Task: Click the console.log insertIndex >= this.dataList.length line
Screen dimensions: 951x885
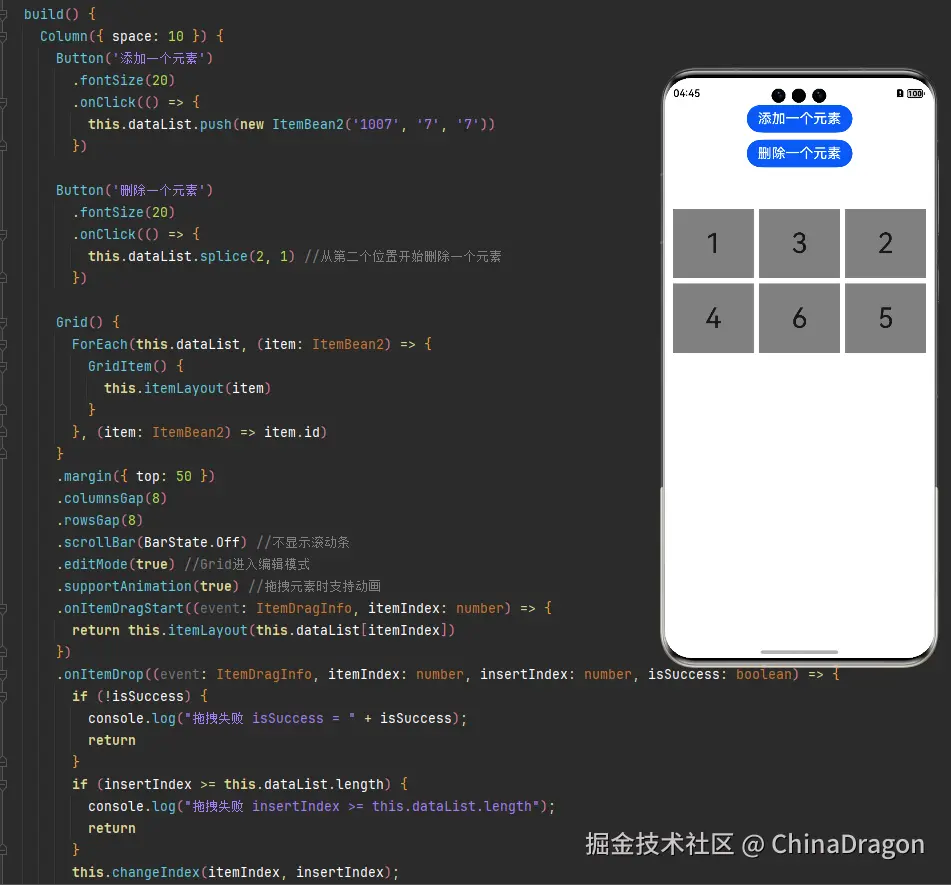Action: pos(321,806)
